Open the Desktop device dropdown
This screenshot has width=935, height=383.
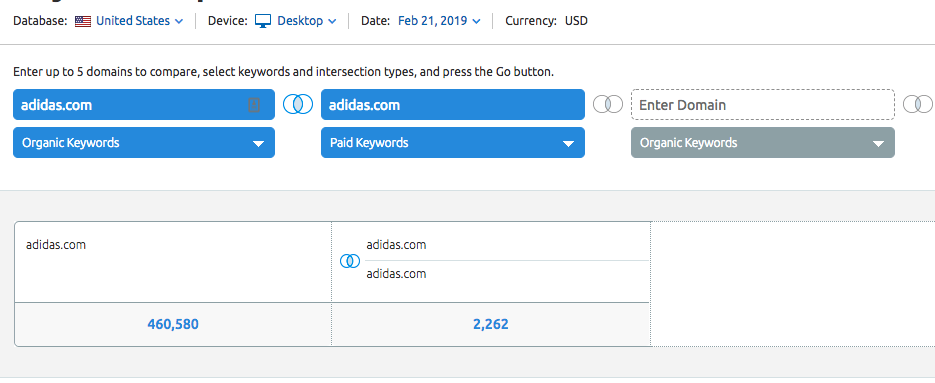[306, 21]
